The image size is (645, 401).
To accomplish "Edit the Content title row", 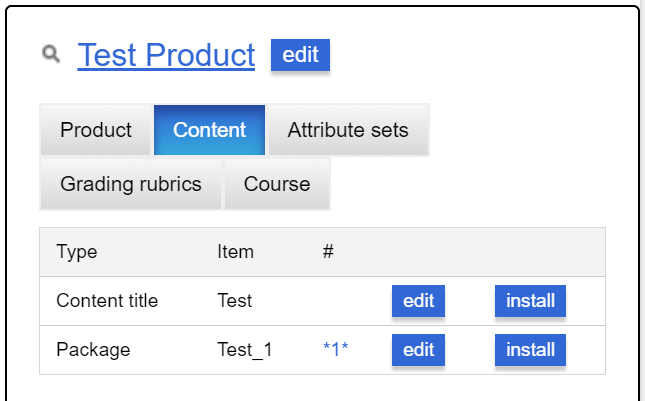I will [418, 301].
